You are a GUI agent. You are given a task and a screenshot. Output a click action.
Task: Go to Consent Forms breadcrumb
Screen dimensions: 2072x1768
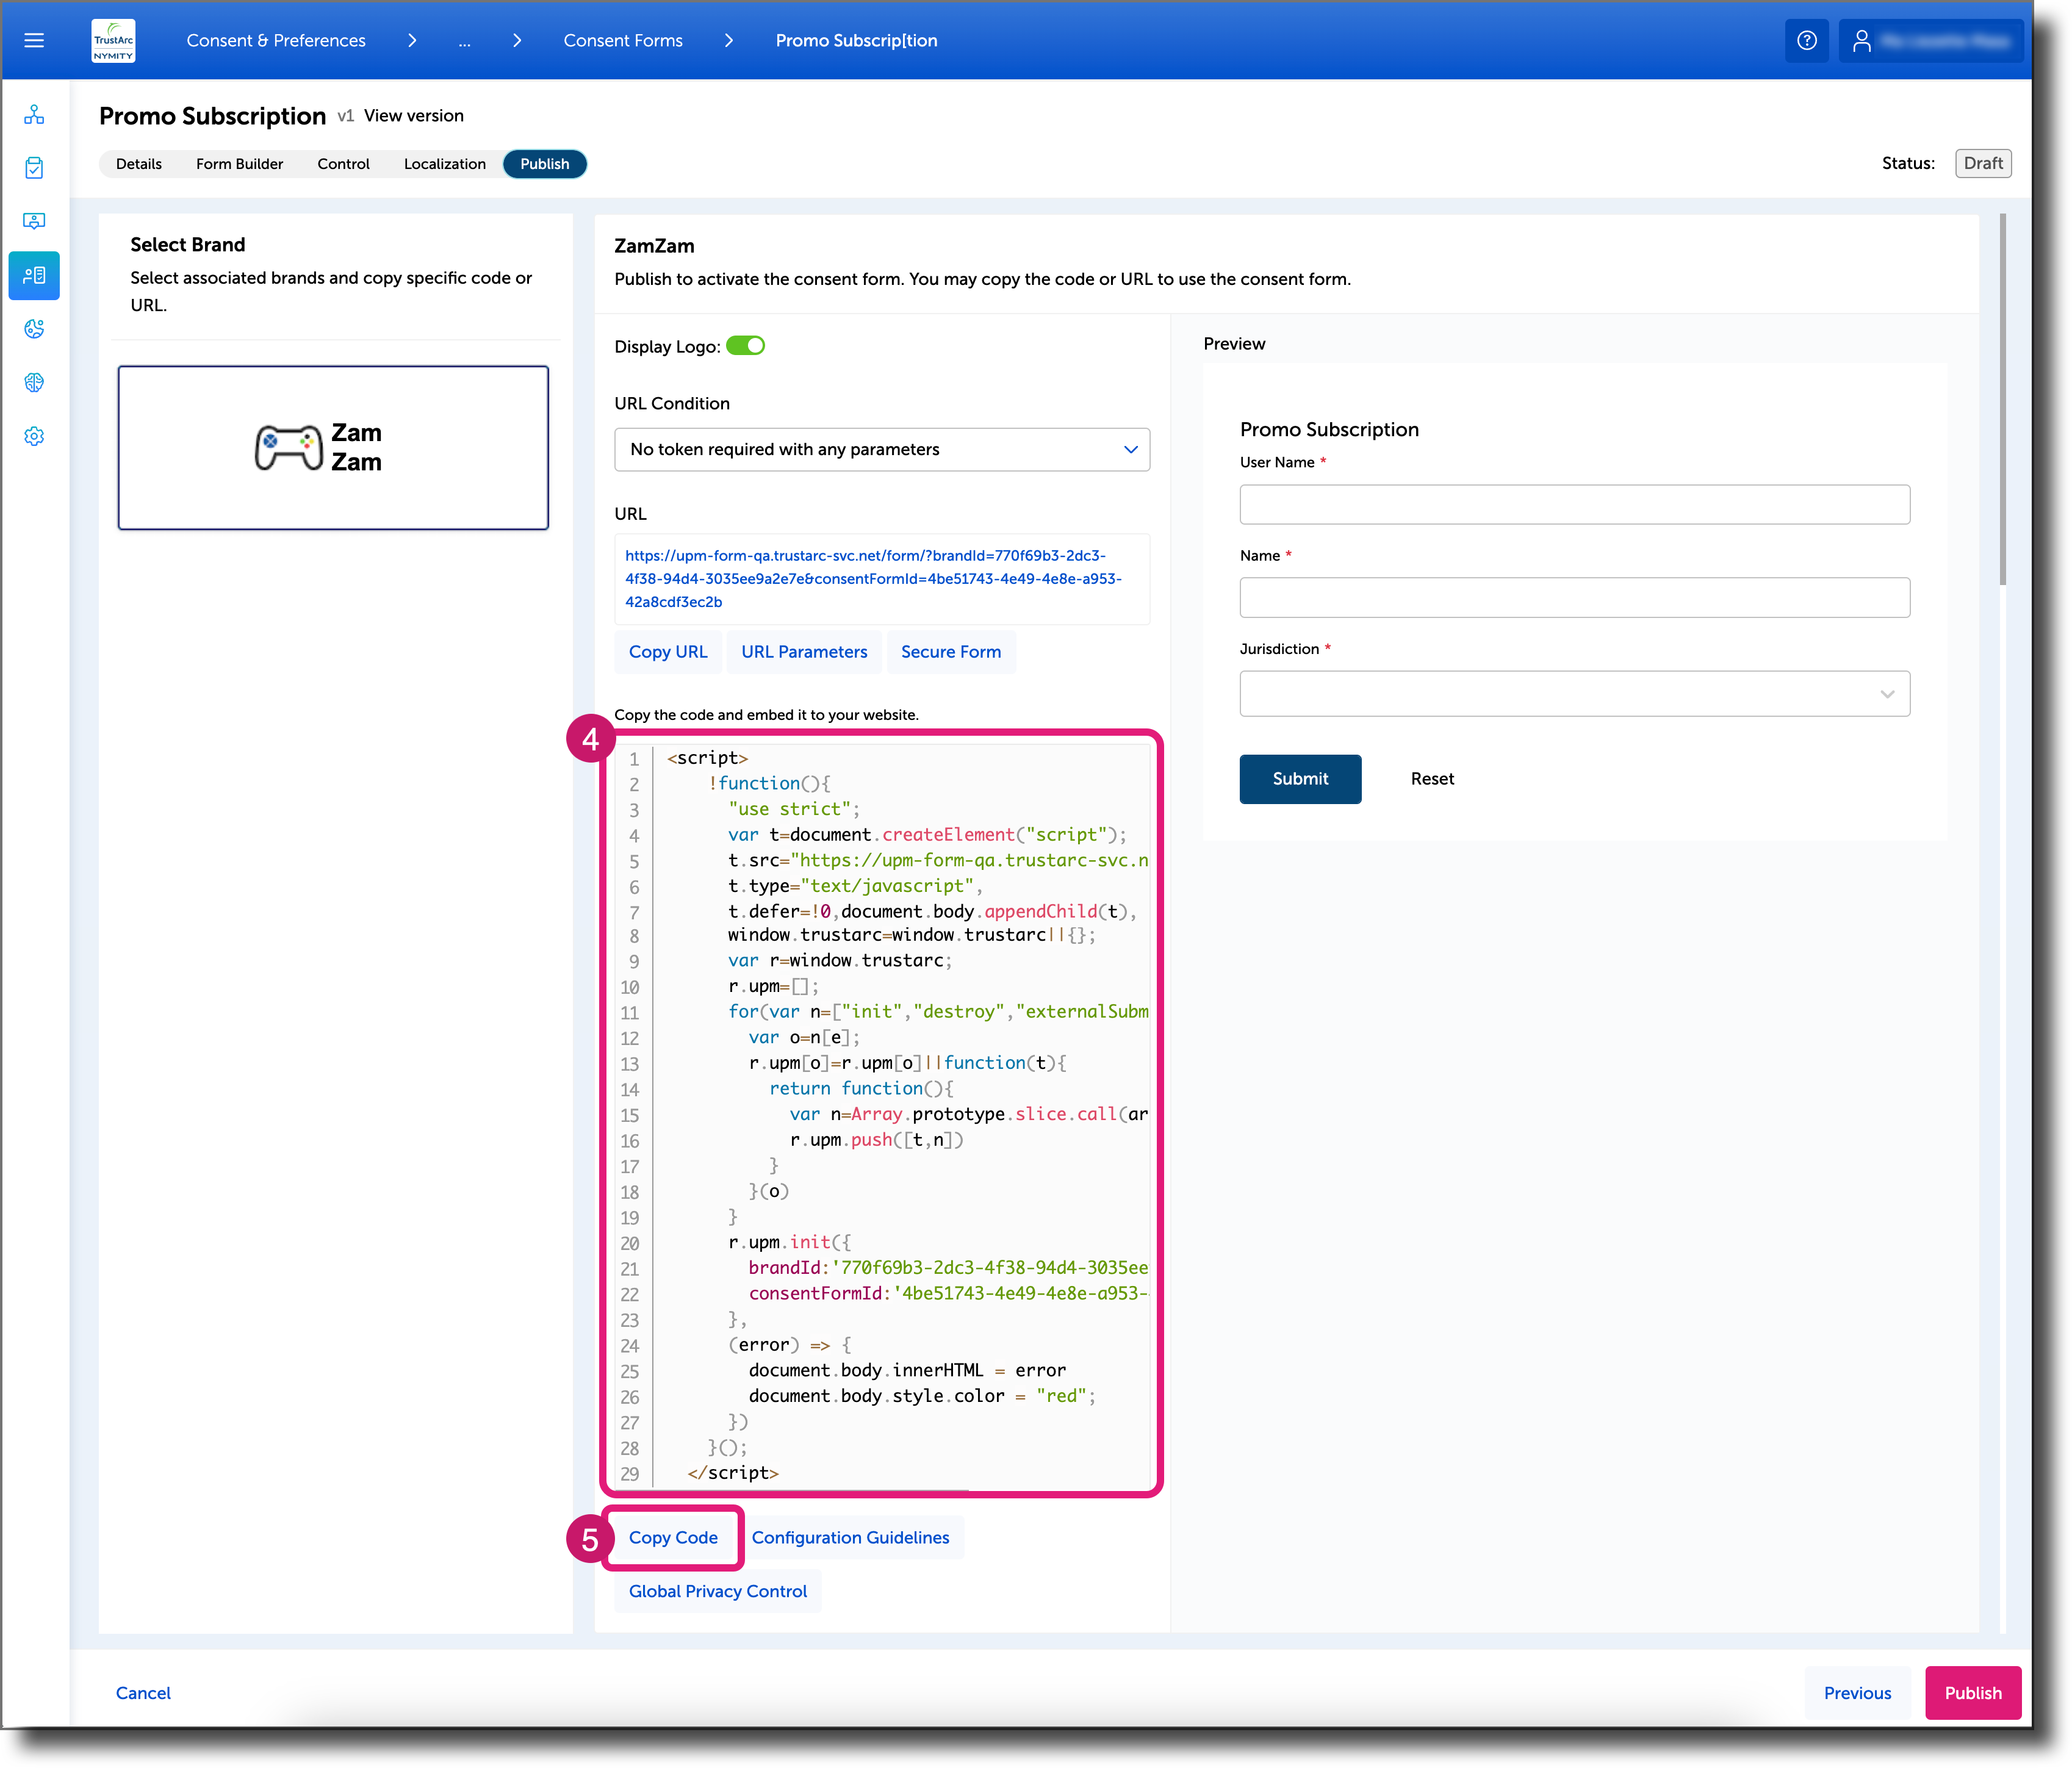point(623,41)
